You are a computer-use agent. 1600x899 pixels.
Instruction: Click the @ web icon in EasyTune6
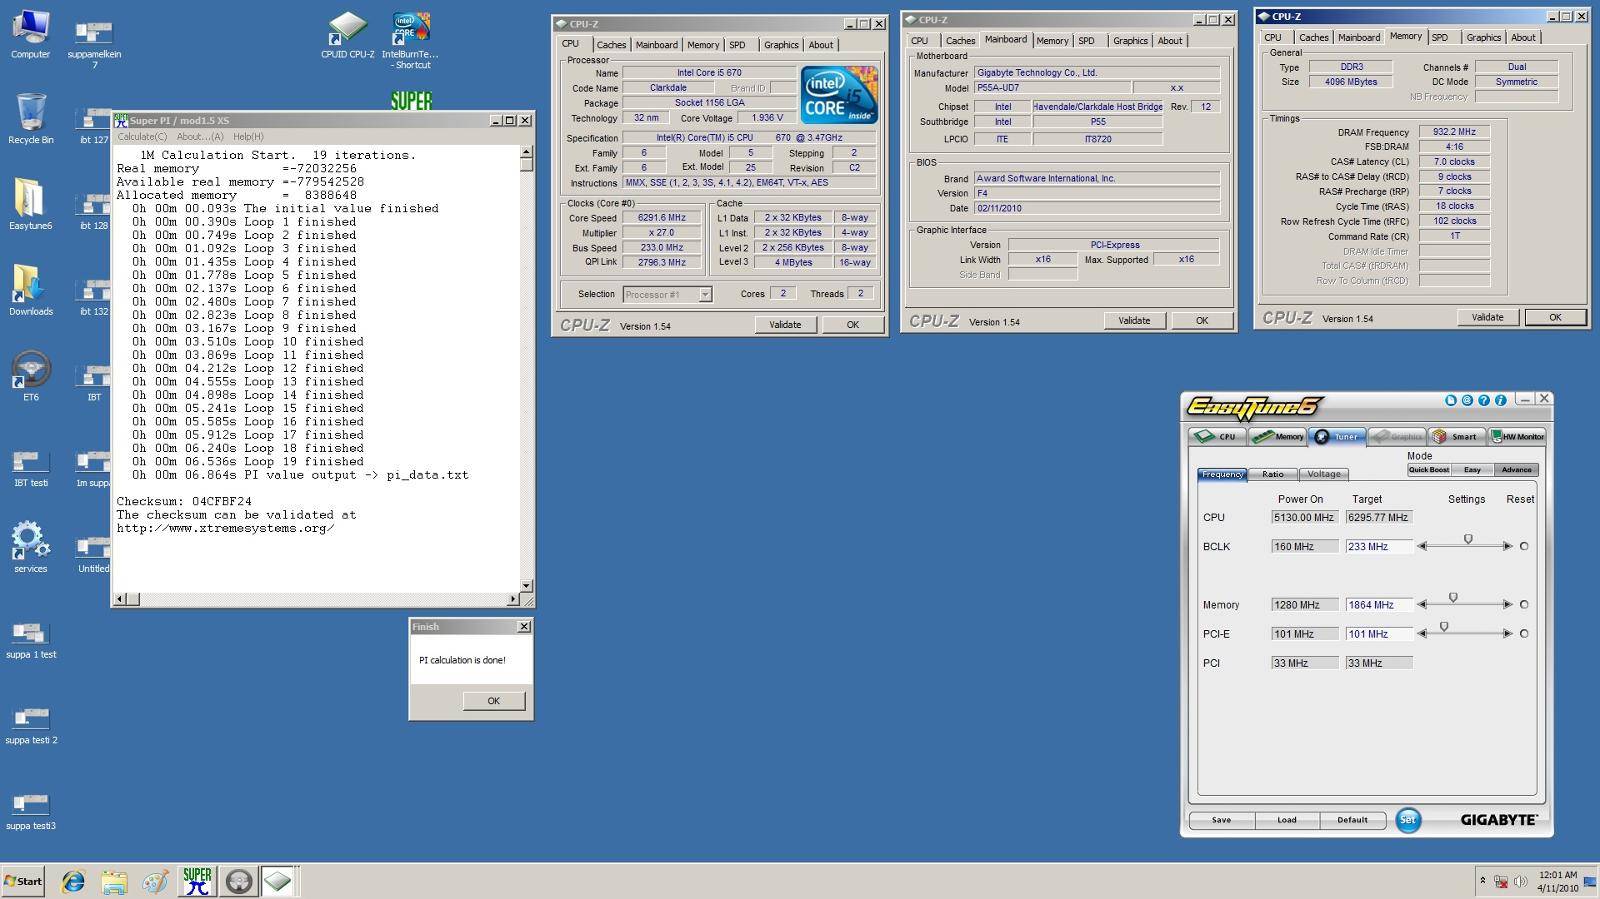point(1467,400)
